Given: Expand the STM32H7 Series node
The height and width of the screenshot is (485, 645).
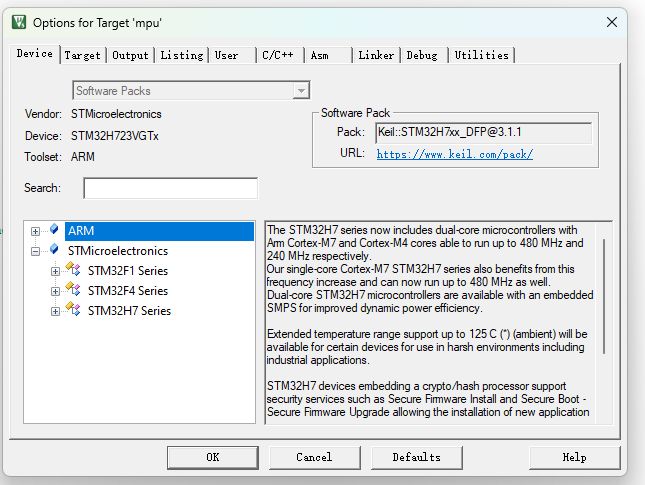Looking at the screenshot, I should [x=55, y=311].
